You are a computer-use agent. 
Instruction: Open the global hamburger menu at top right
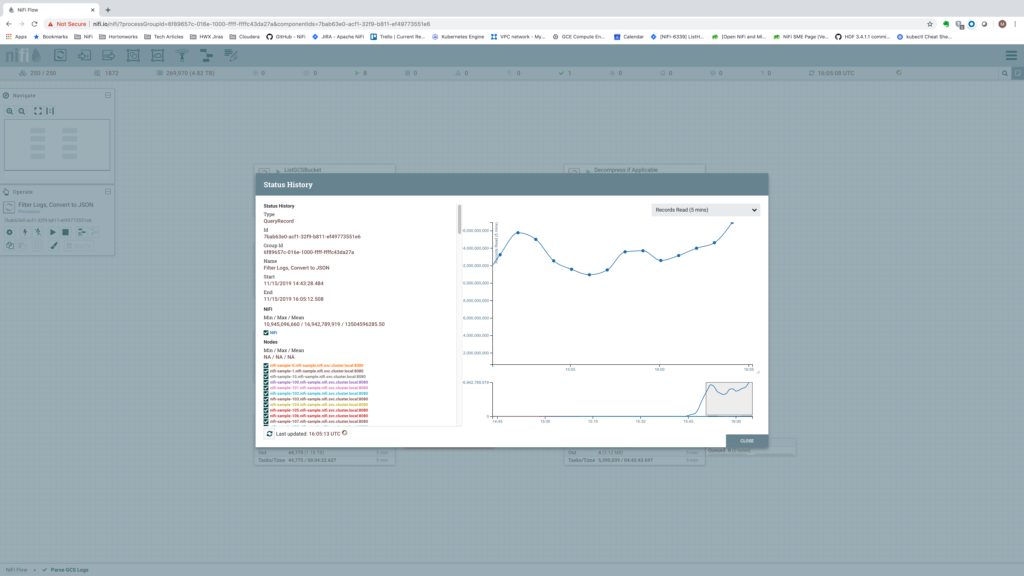(x=1013, y=56)
